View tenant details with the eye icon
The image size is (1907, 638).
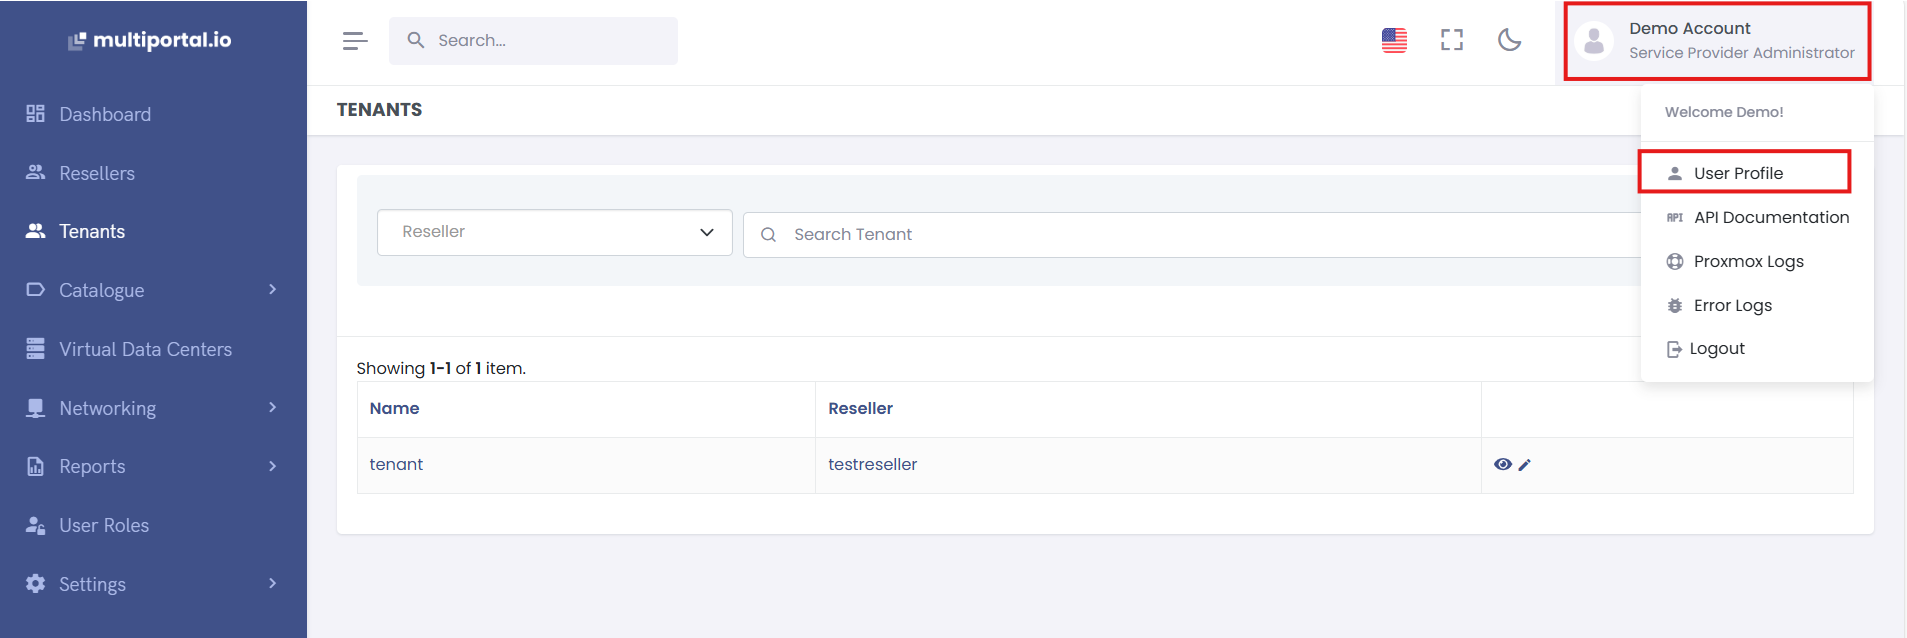[x=1502, y=464]
